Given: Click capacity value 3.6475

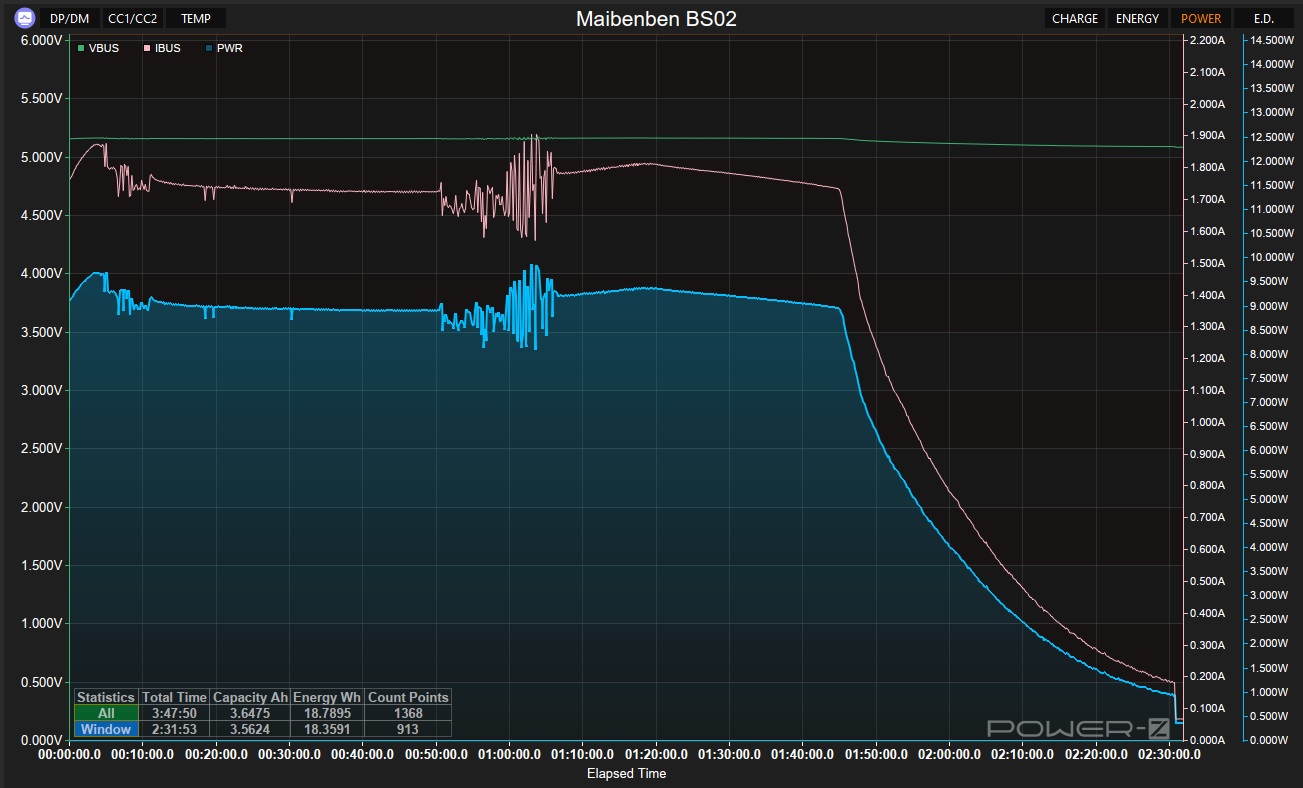Looking at the screenshot, I should coord(250,713).
